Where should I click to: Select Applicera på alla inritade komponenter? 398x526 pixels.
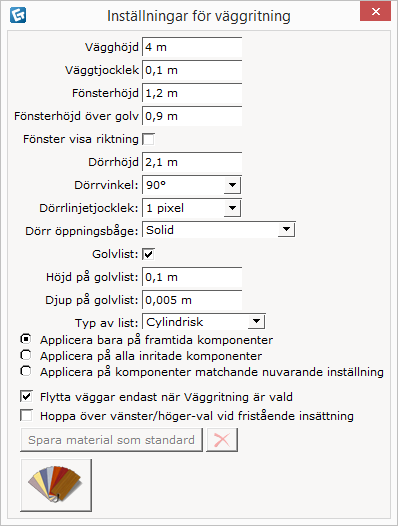pos(26,355)
